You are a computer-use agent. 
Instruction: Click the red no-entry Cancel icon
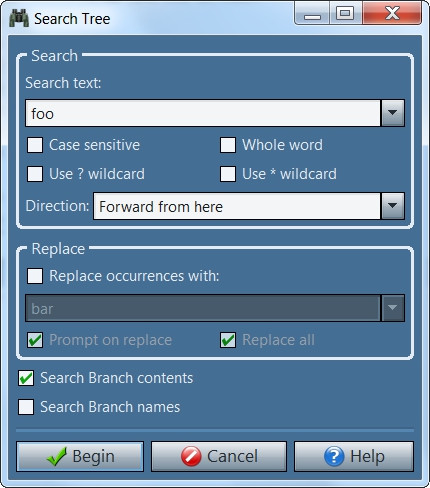(x=191, y=456)
